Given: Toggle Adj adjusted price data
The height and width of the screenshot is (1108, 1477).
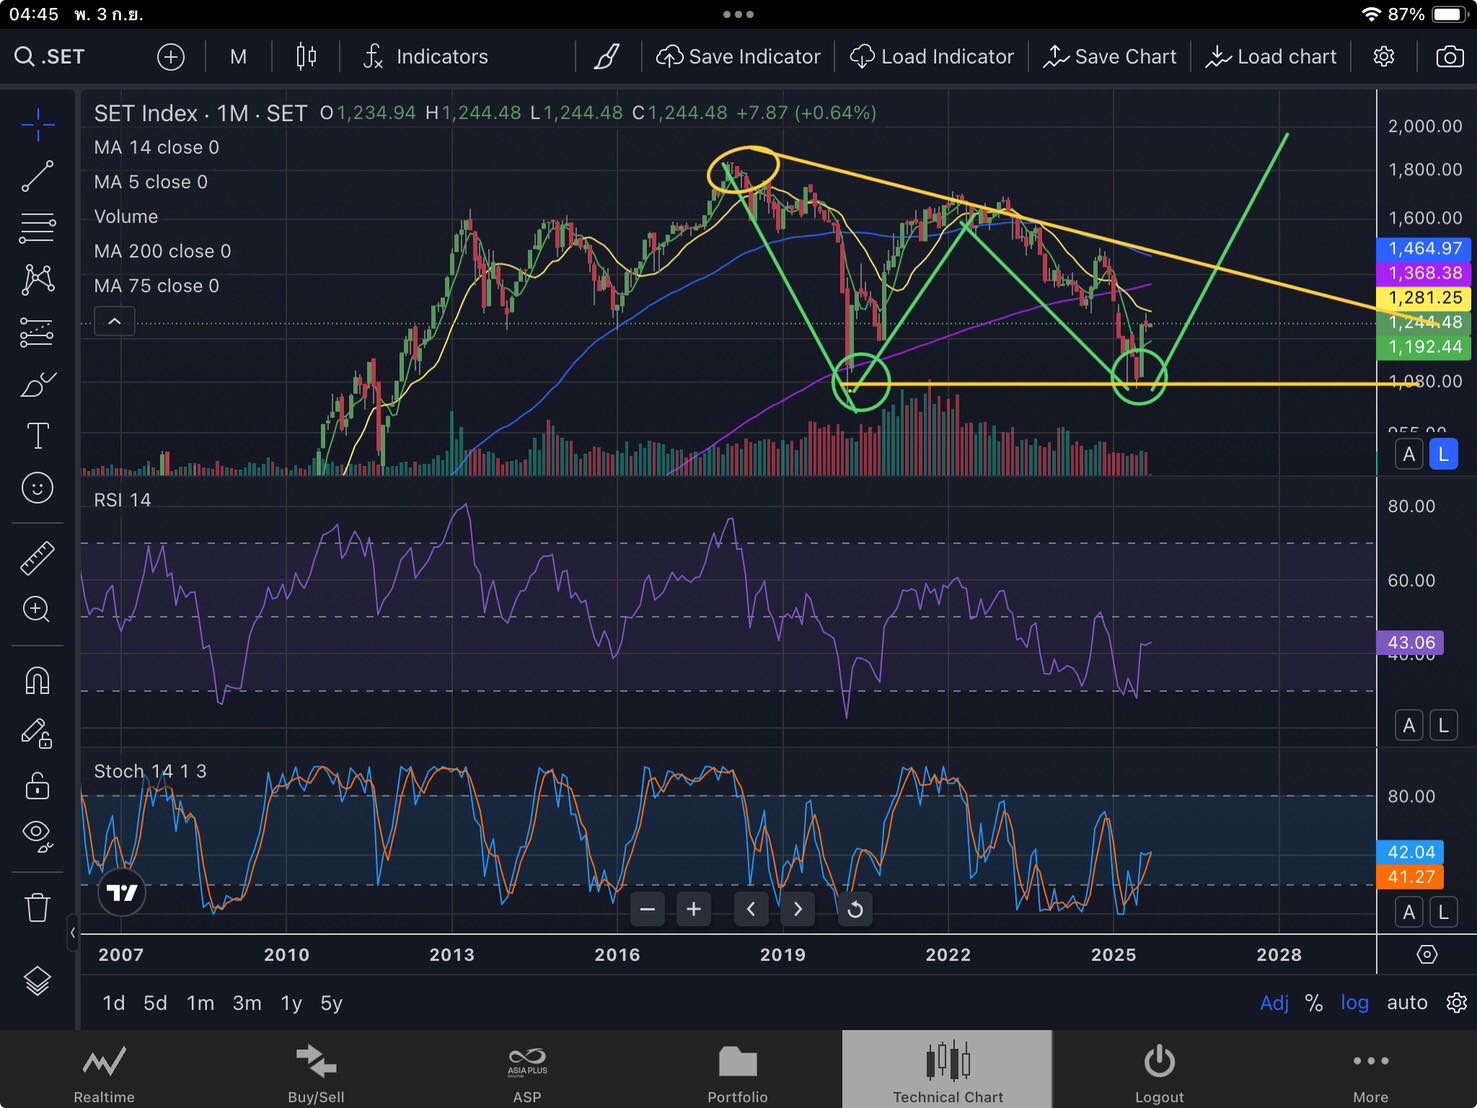Looking at the screenshot, I should click(1274, 1003).
